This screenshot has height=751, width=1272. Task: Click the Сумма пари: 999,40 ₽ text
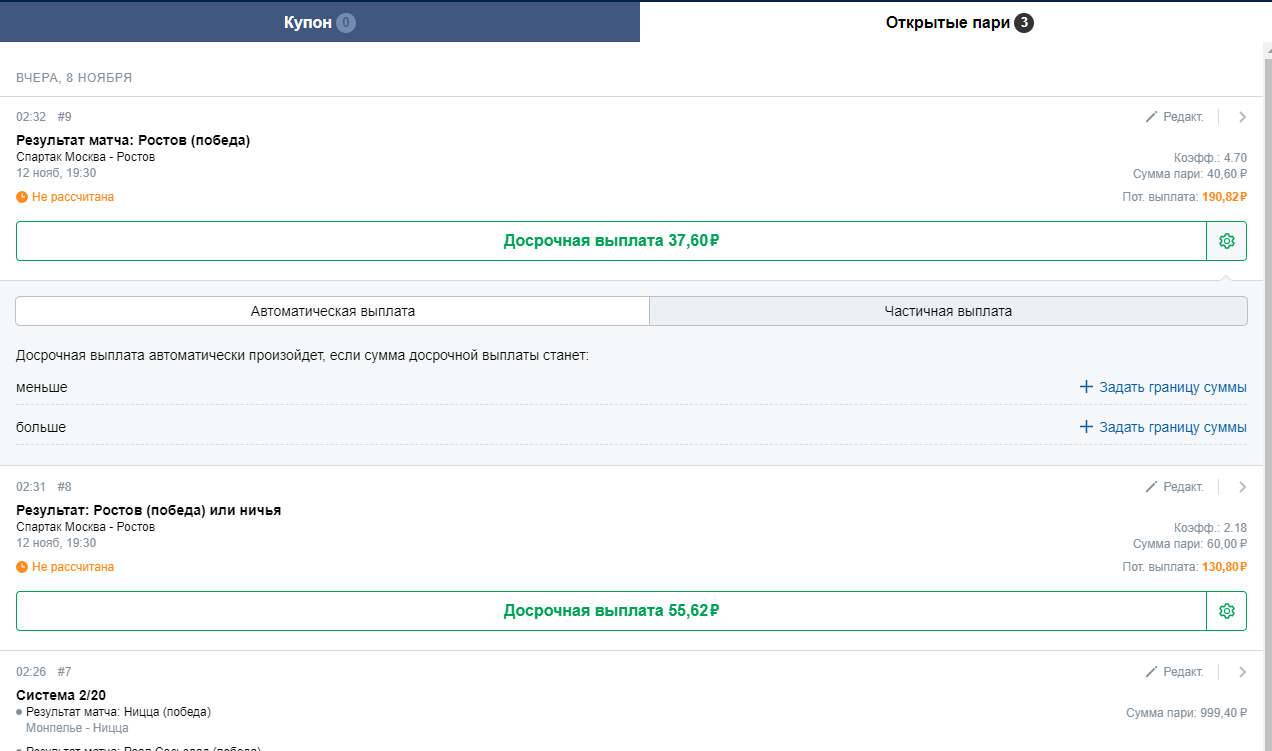pyautogui.click(x=1187, y=713)
